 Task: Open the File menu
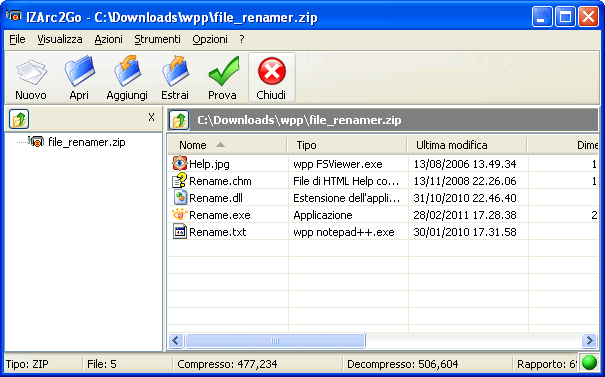pos(17,39)
